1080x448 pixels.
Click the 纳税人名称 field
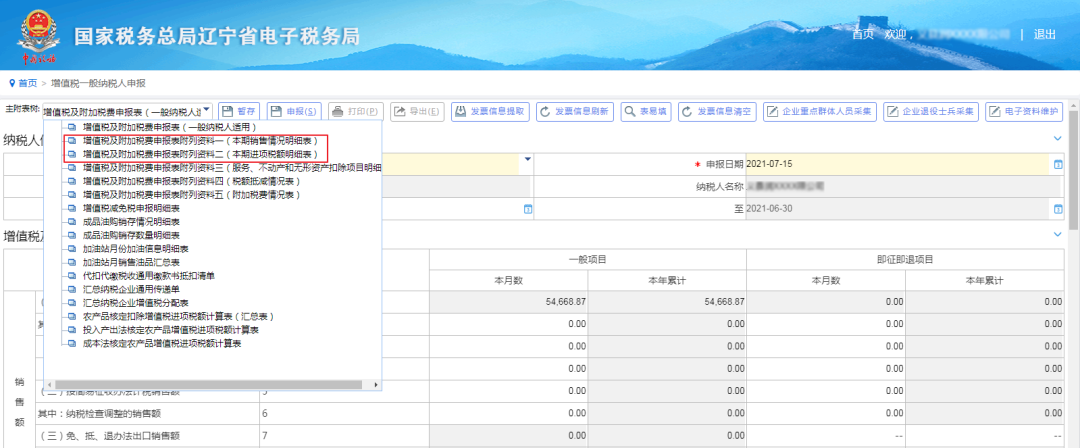point(902,187)
